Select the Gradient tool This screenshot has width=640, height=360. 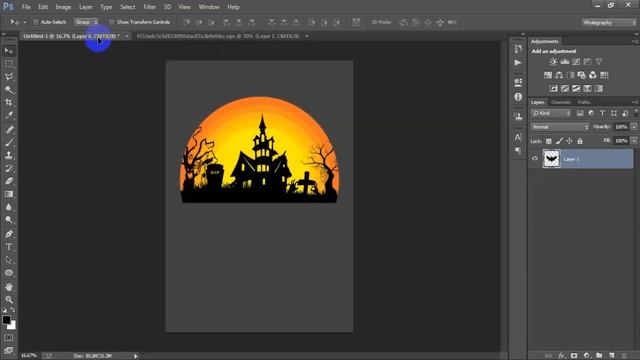(x=9, y=194)
